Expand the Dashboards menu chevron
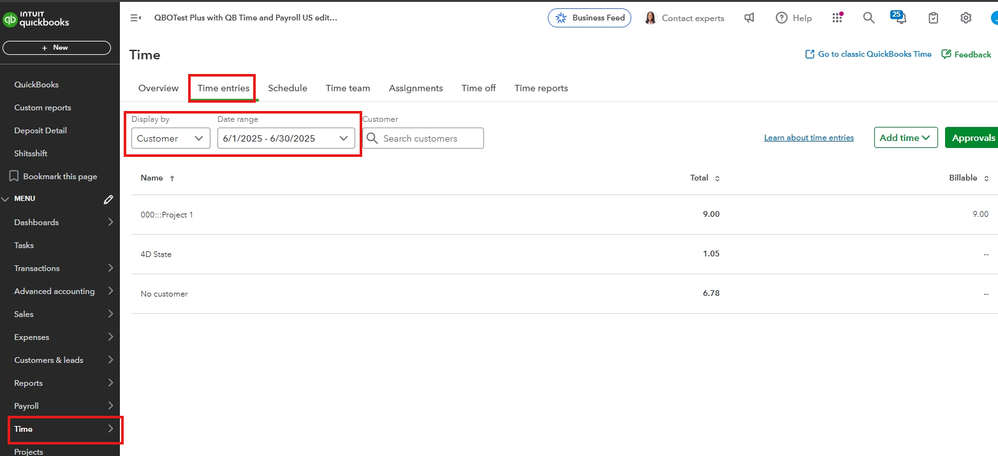The width and height of the screenshot is (998, 456). pos(111,222)
